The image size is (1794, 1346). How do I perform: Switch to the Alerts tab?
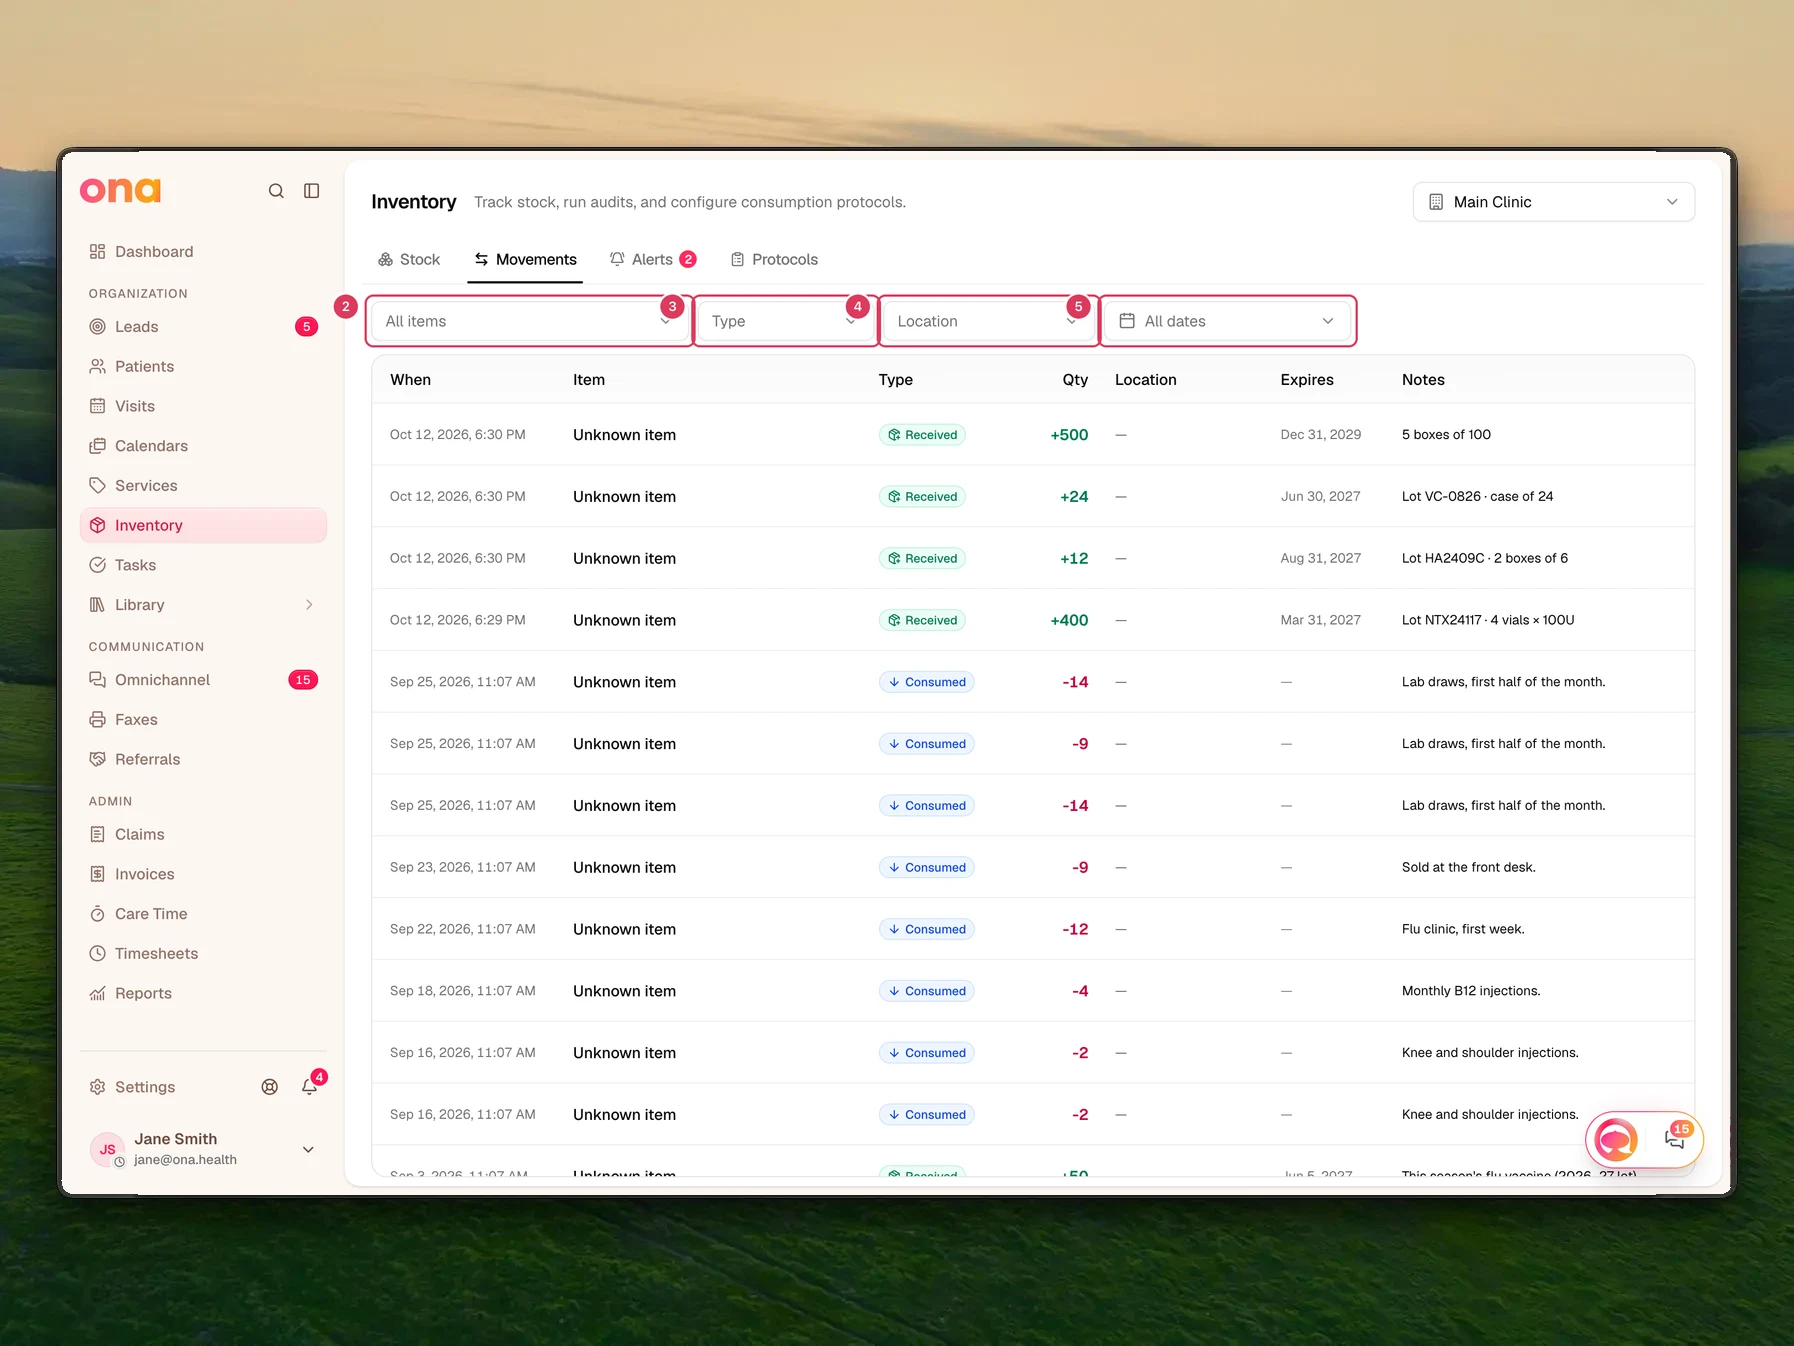coord(653,260)
